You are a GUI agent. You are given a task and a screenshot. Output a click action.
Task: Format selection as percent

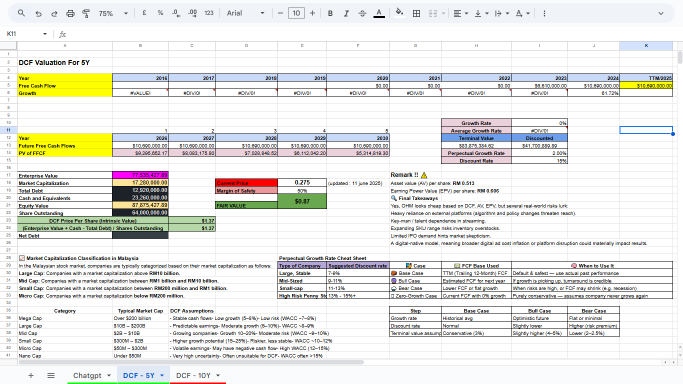pyautogui.click(x=160, y=13)
